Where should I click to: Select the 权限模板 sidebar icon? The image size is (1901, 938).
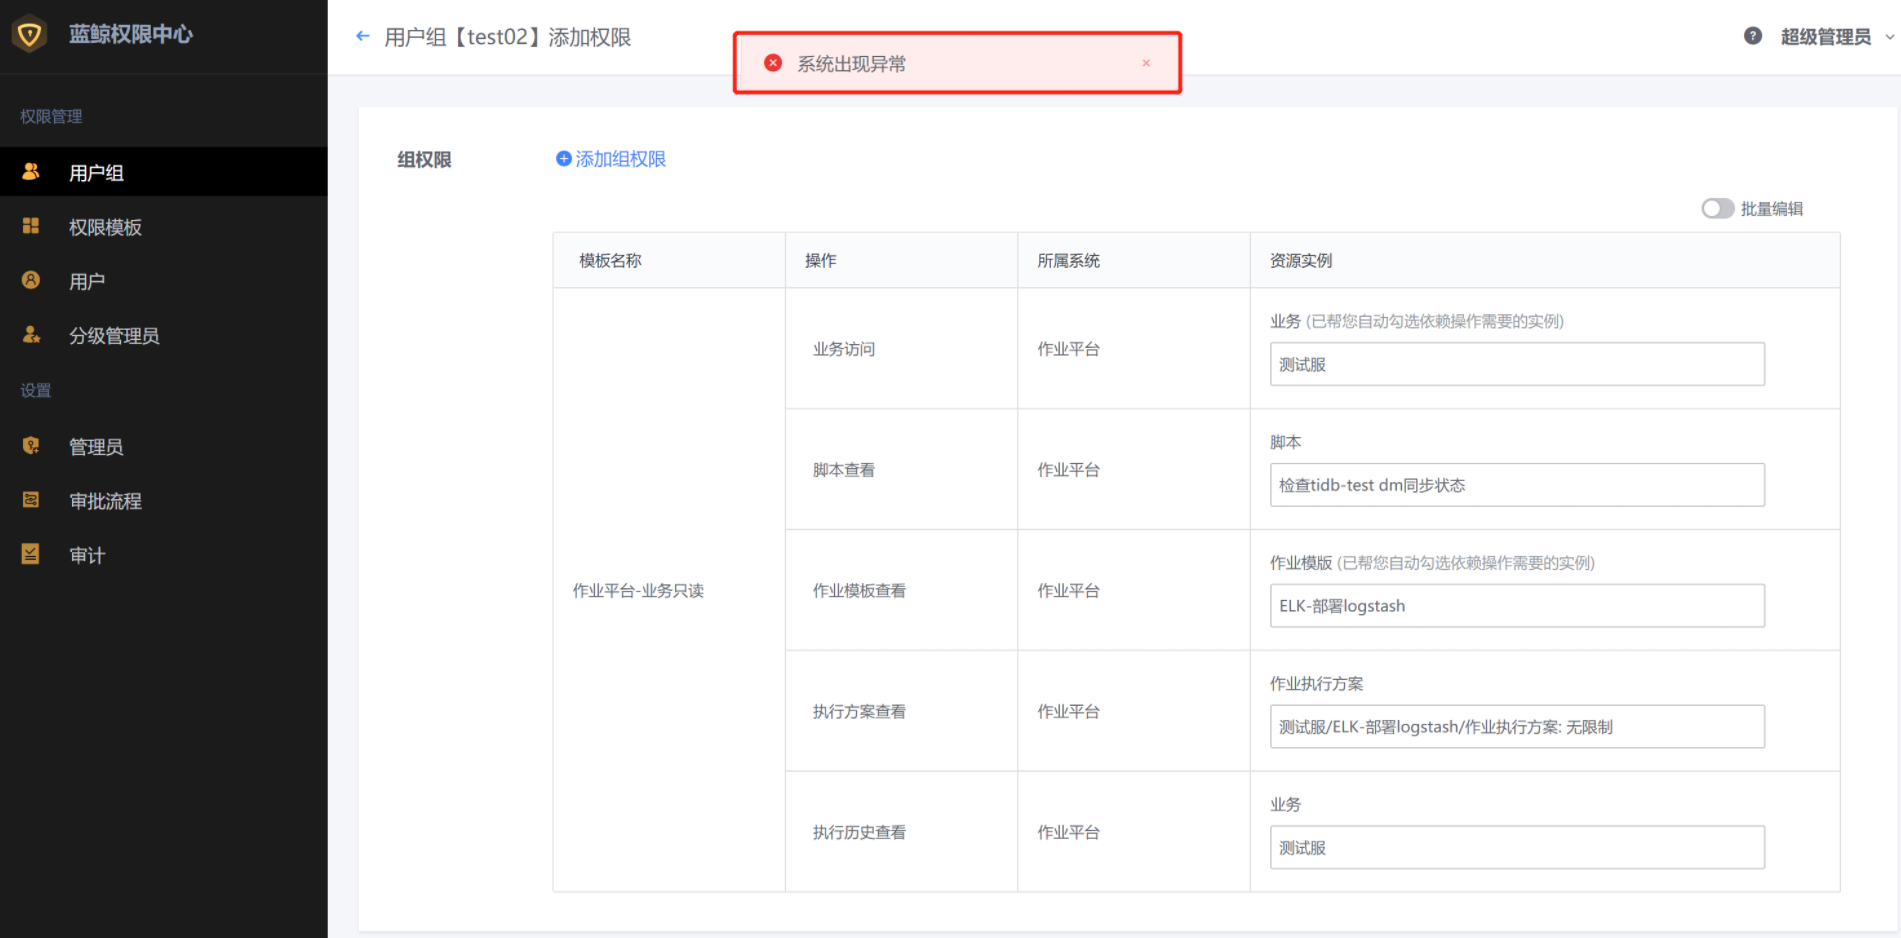point(30,226)
